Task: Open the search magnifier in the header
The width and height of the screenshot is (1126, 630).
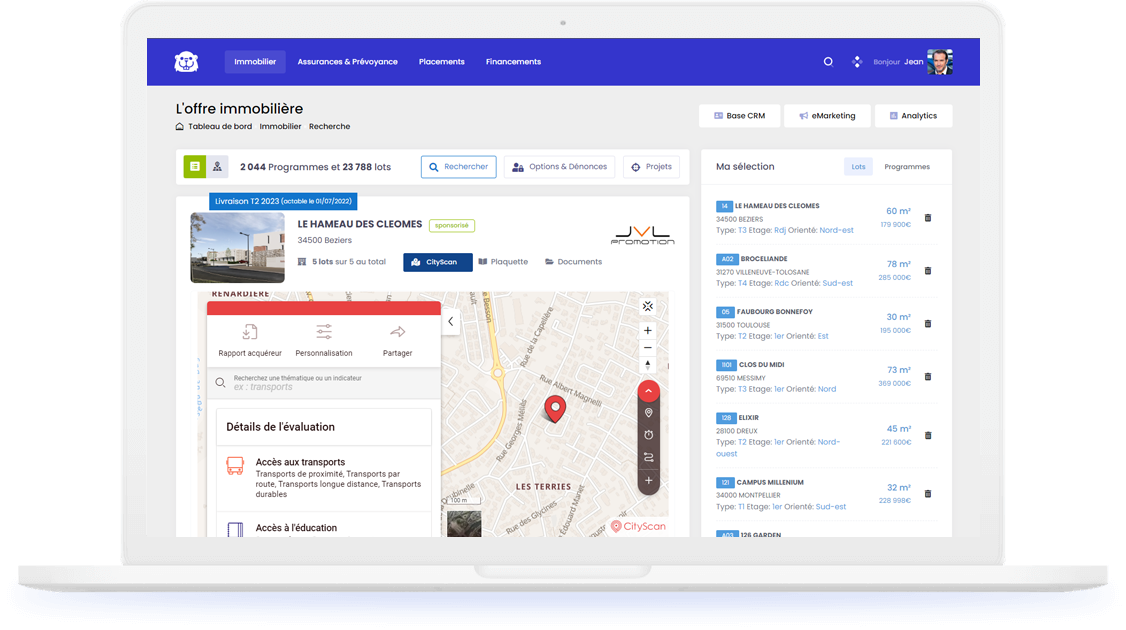Action: (x=828, y=61)
